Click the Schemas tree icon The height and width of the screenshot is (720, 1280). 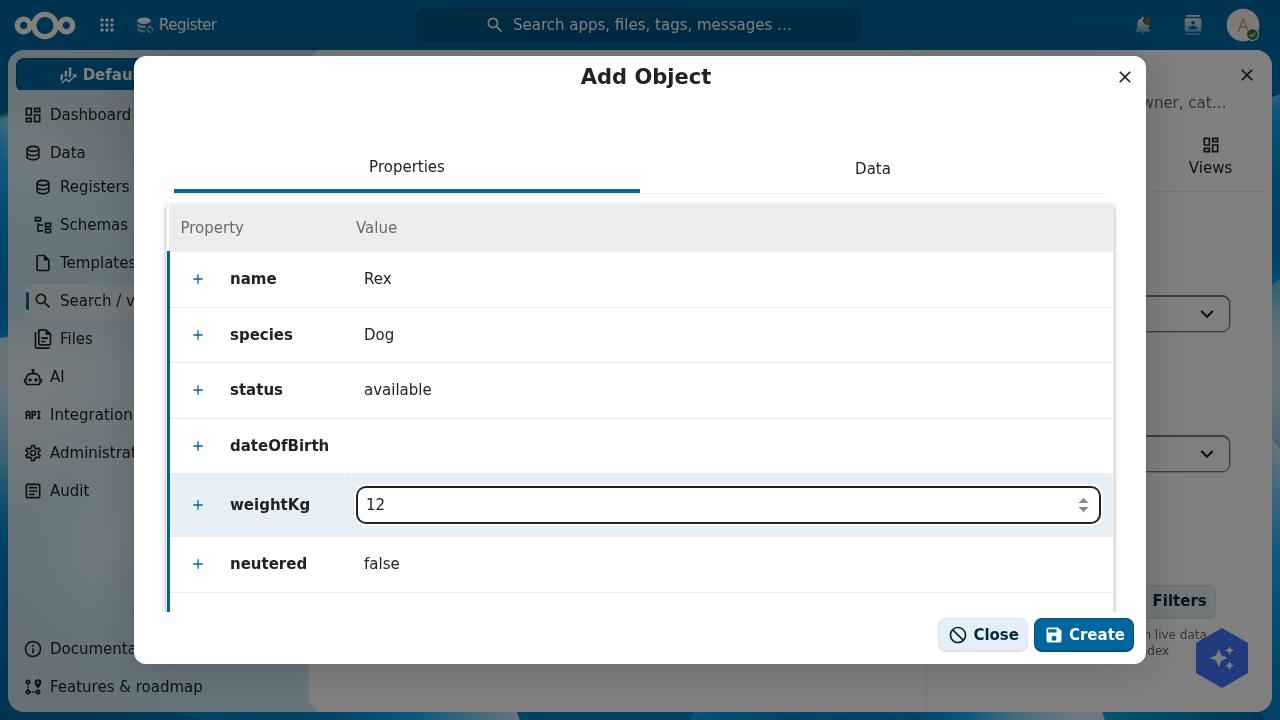(x=43, y=225)
